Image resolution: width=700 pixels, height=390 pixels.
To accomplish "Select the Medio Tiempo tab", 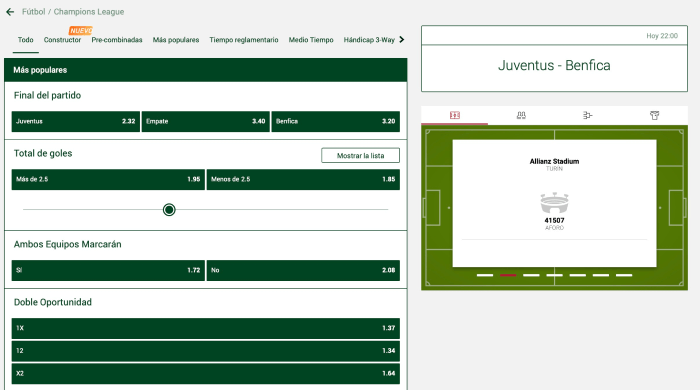I will coord(311,40).
